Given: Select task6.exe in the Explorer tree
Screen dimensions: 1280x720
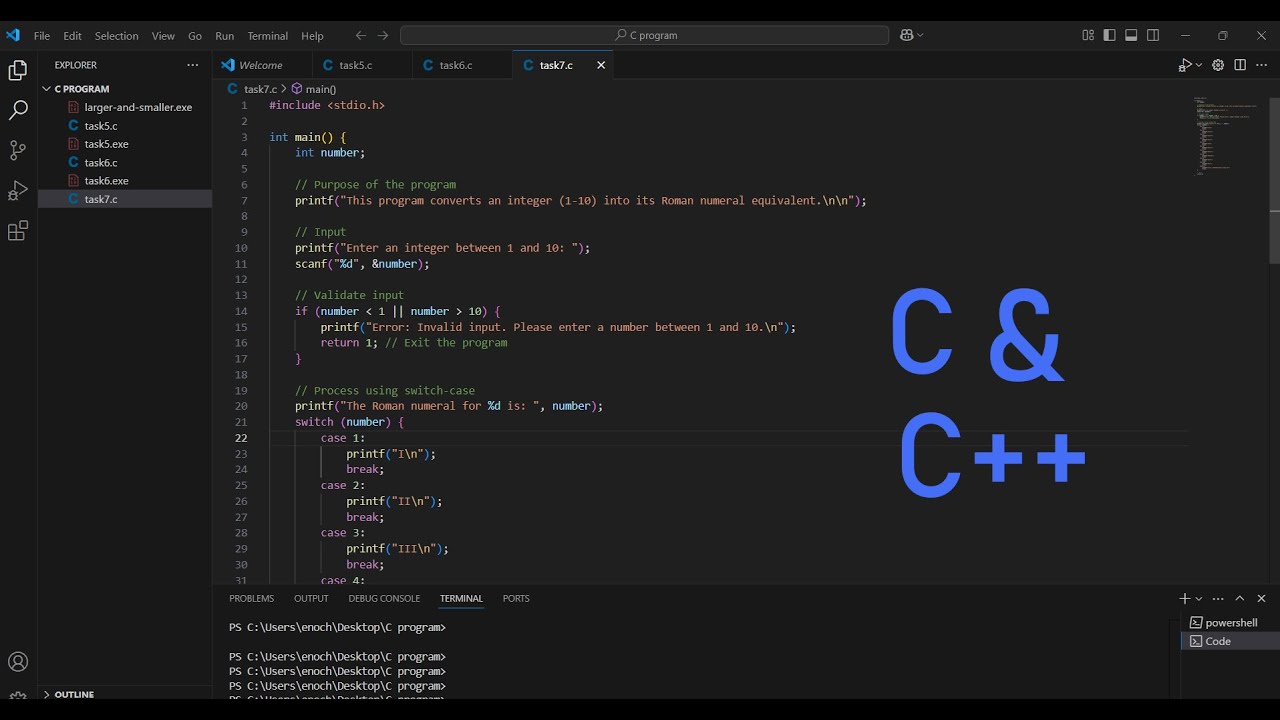Looking at the screenshot, I should point(125,181).
